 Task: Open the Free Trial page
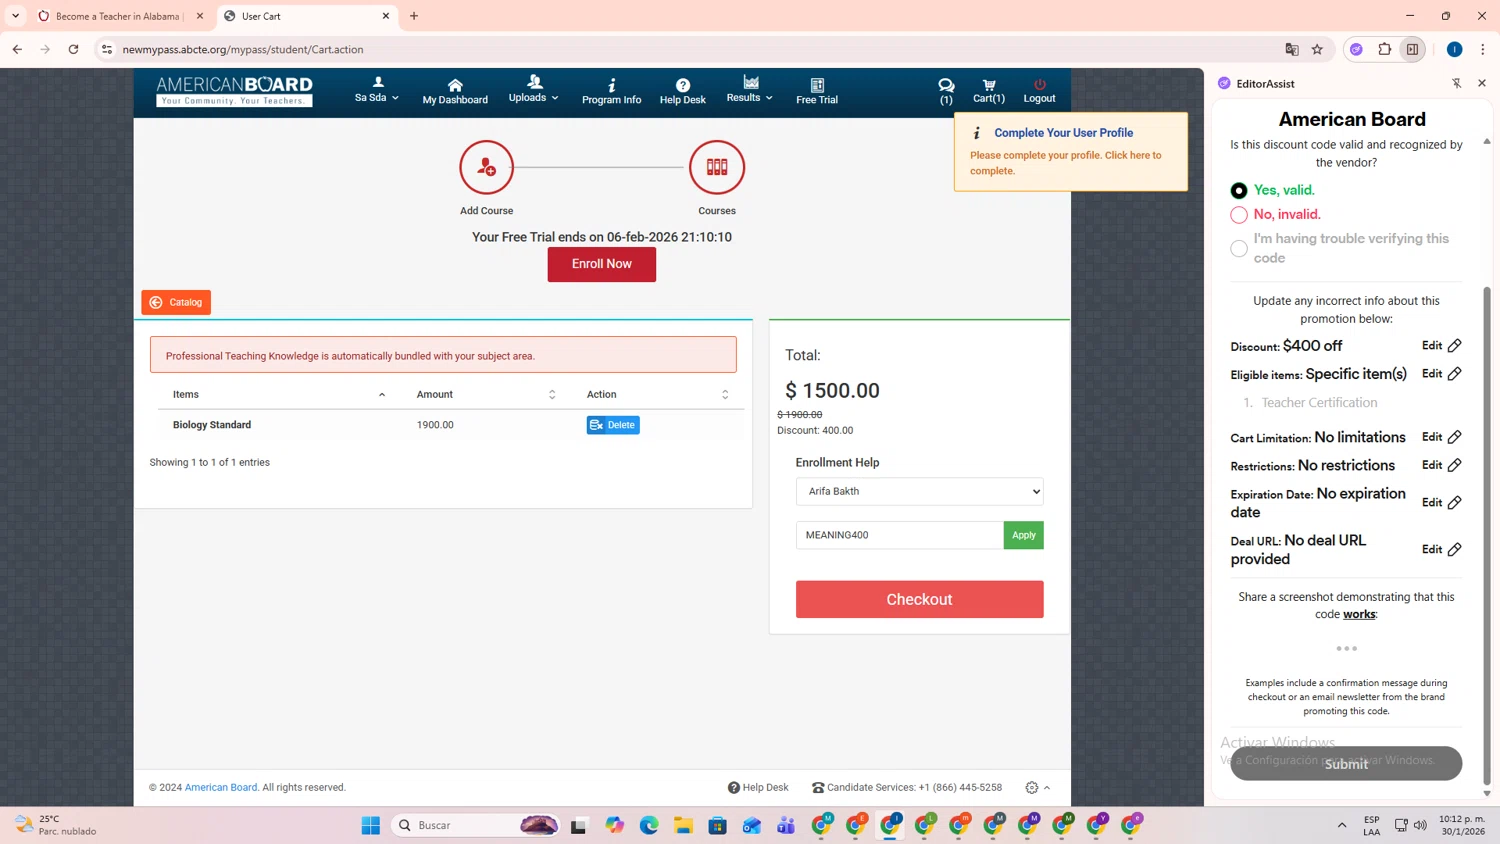(x=817, y=91)
